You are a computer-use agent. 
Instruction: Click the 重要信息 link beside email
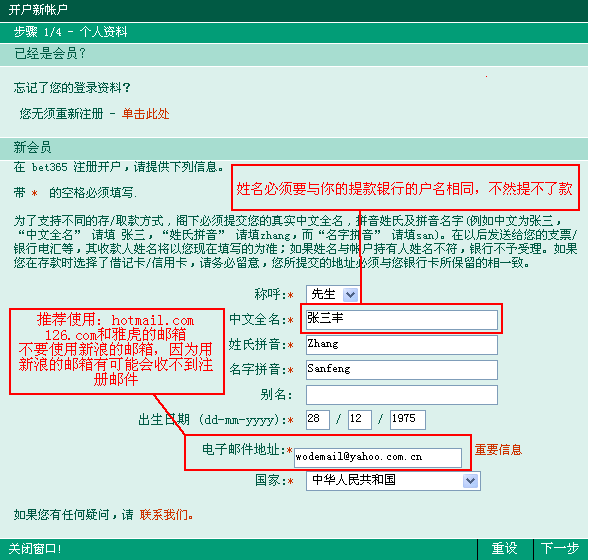pyautogui.click(x=498, y=450)
